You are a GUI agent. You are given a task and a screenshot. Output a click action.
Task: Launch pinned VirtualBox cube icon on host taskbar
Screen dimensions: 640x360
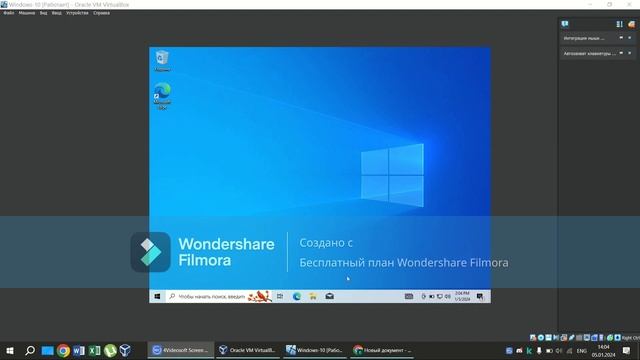[125, 351]
